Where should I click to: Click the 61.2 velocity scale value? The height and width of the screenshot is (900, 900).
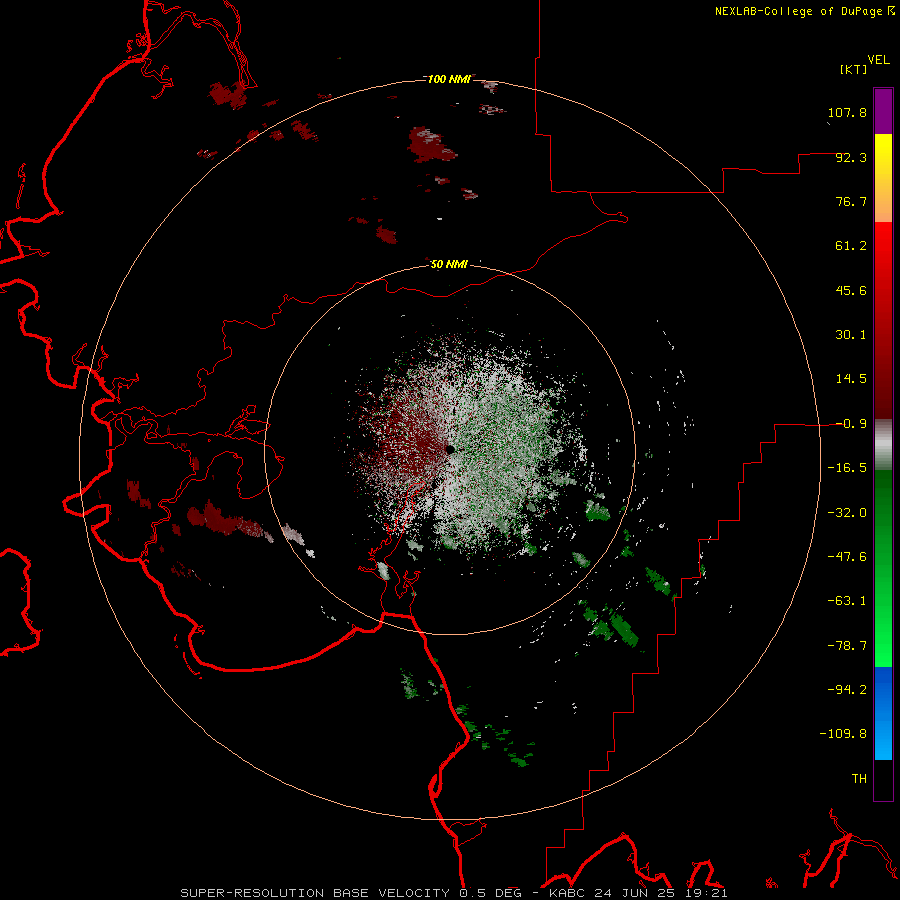click(x=851, y=246)
